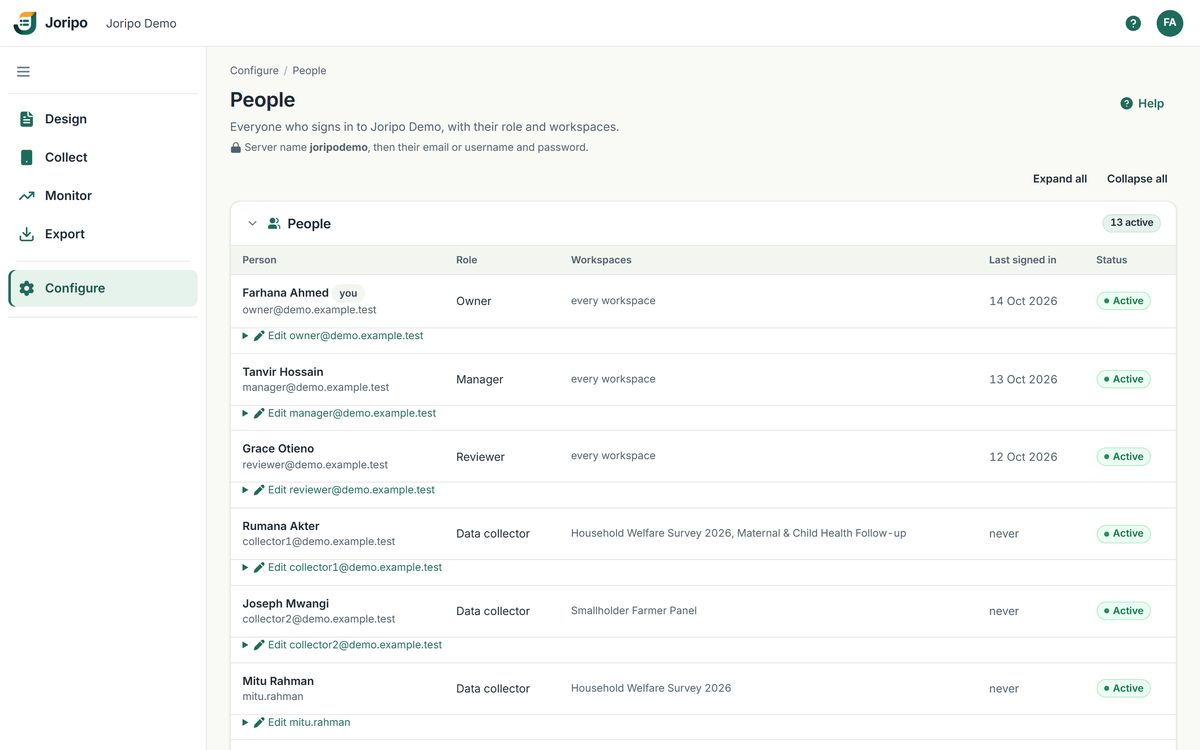
Task: Select the Configure menu item
Action: 103,288
